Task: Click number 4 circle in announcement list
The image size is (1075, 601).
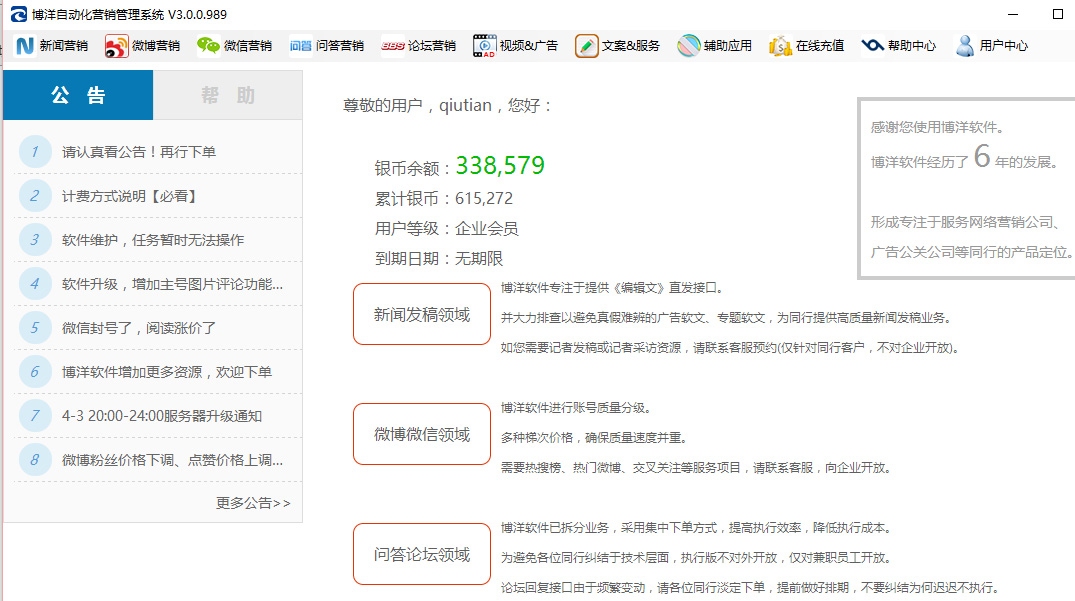Action: (35, 284)
